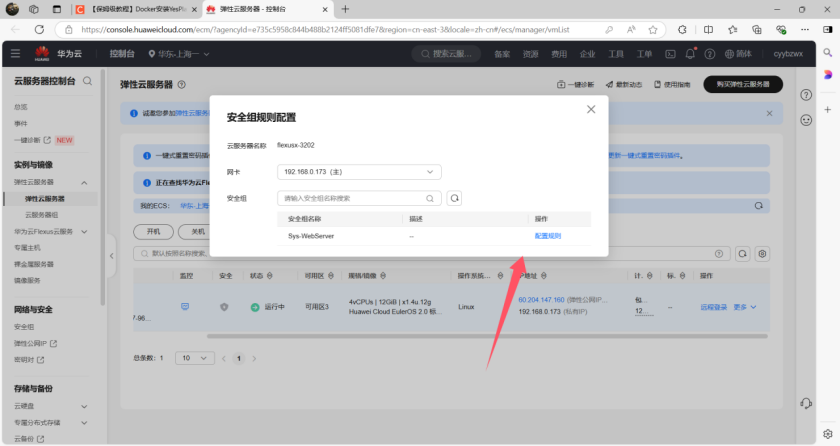
Task: Open the cyybzwx account menu
Action: coord(788,54)
